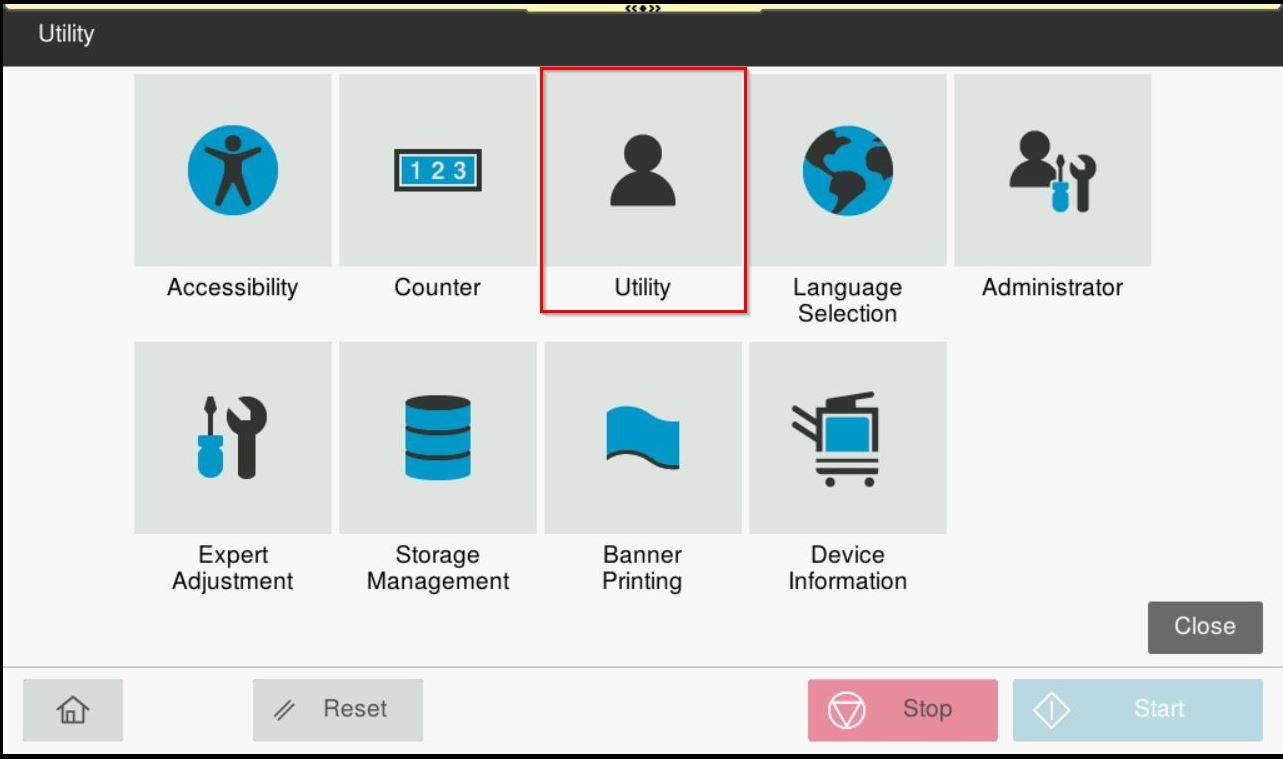
Task: Open Device Information printer icon
Action: [847, 437]
